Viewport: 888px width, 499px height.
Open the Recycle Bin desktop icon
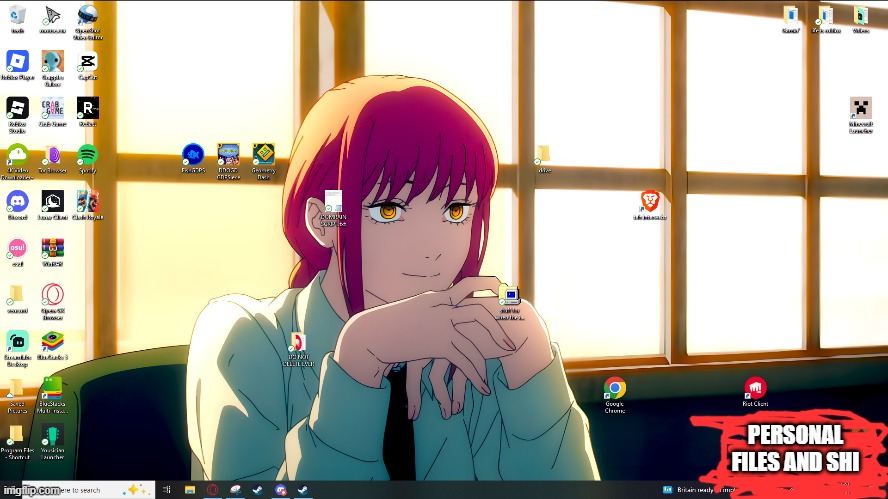[18, 19]
